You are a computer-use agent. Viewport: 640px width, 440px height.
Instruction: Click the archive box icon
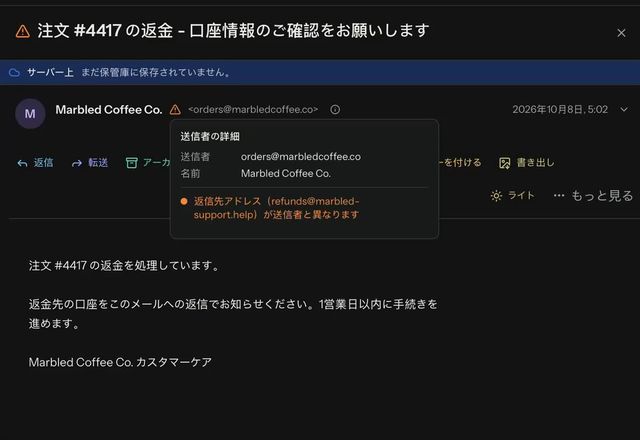(131, 163)
